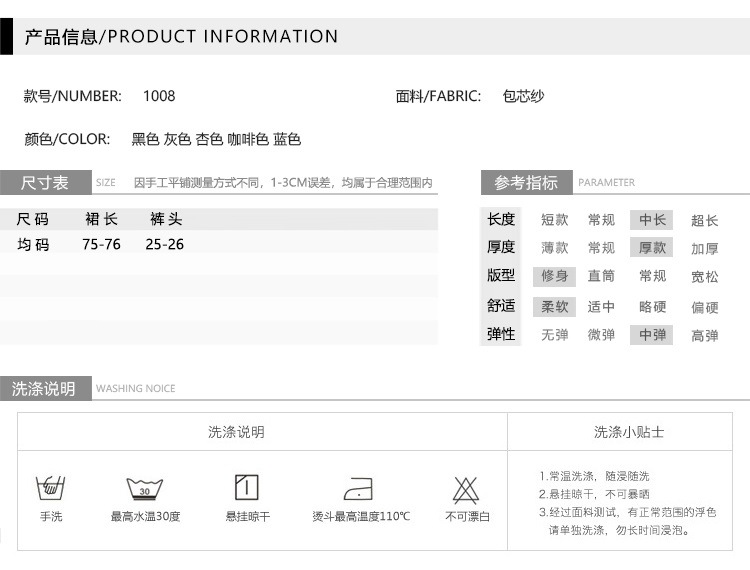The height and width of the screenshot is (570, 750).
Task: Click the 裤头 column header
Action: click(x=166, y=219)
